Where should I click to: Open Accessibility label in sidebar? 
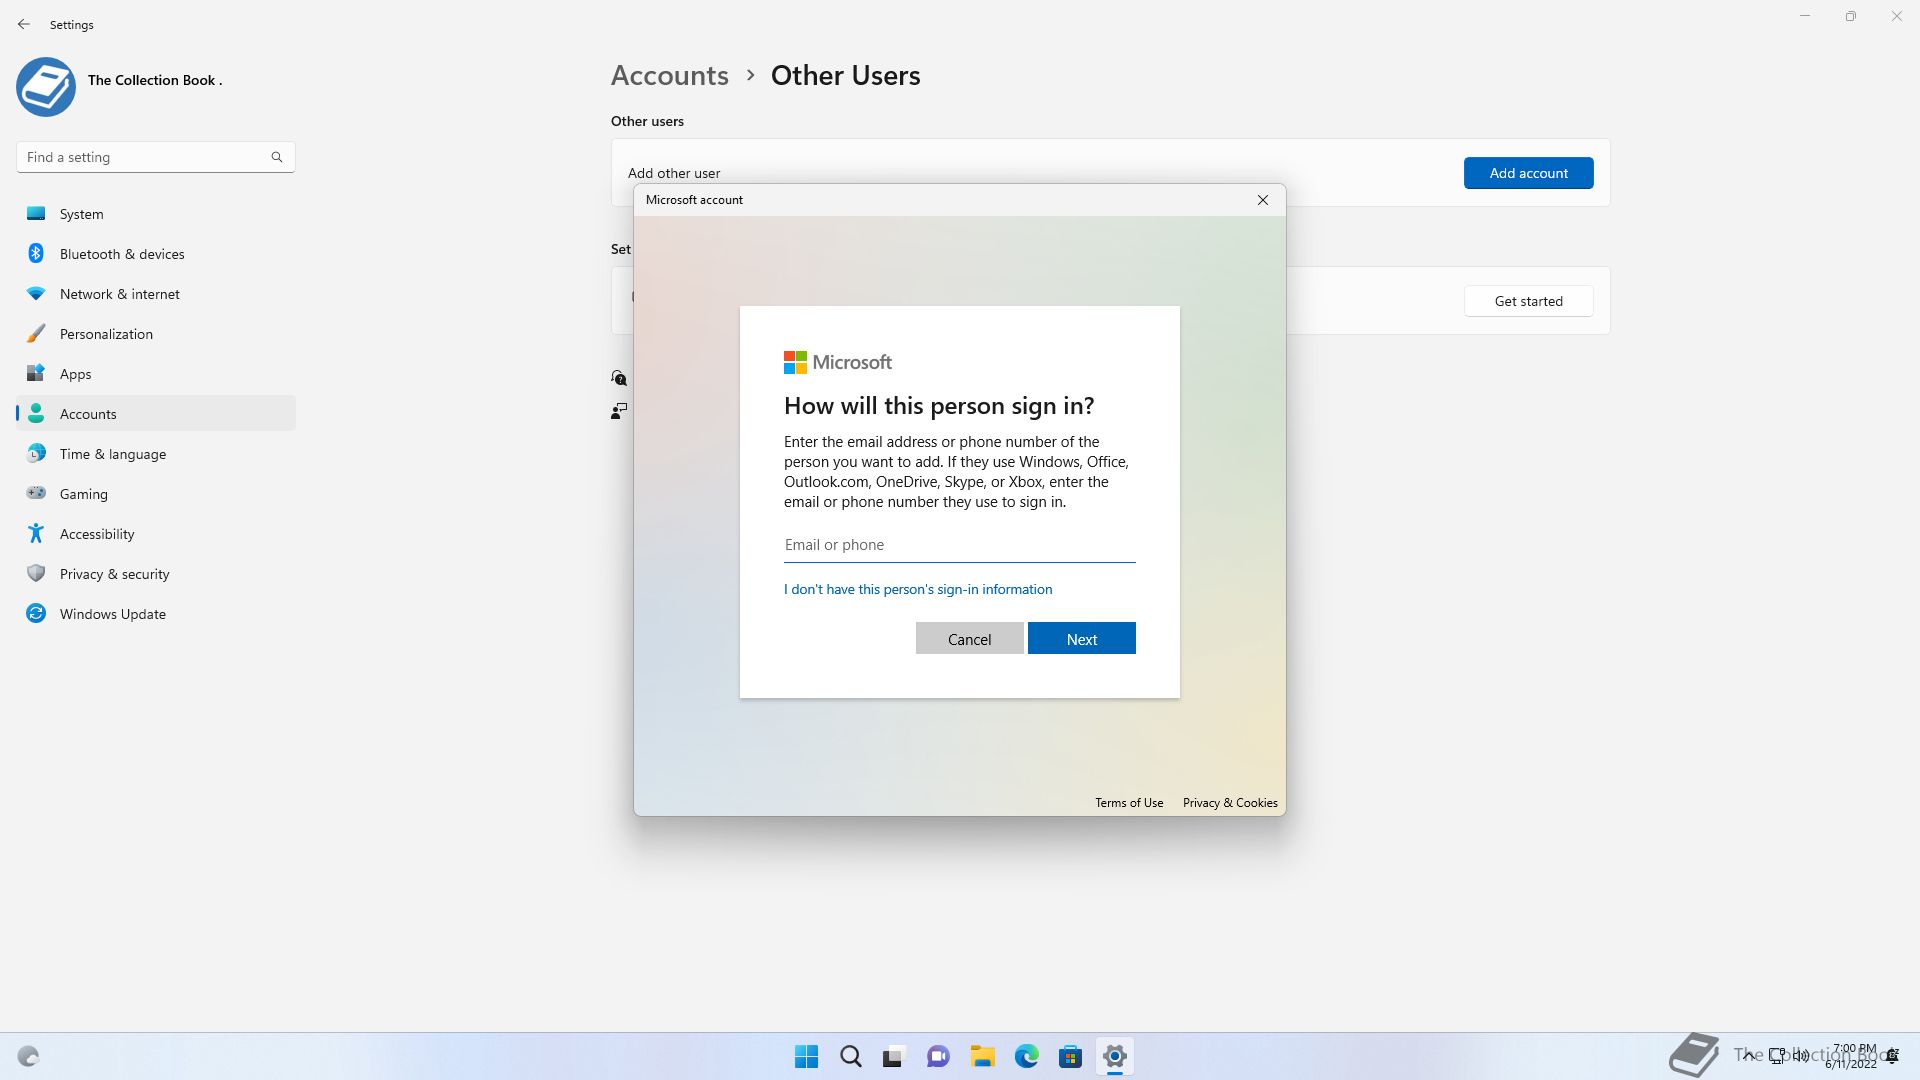97,534
